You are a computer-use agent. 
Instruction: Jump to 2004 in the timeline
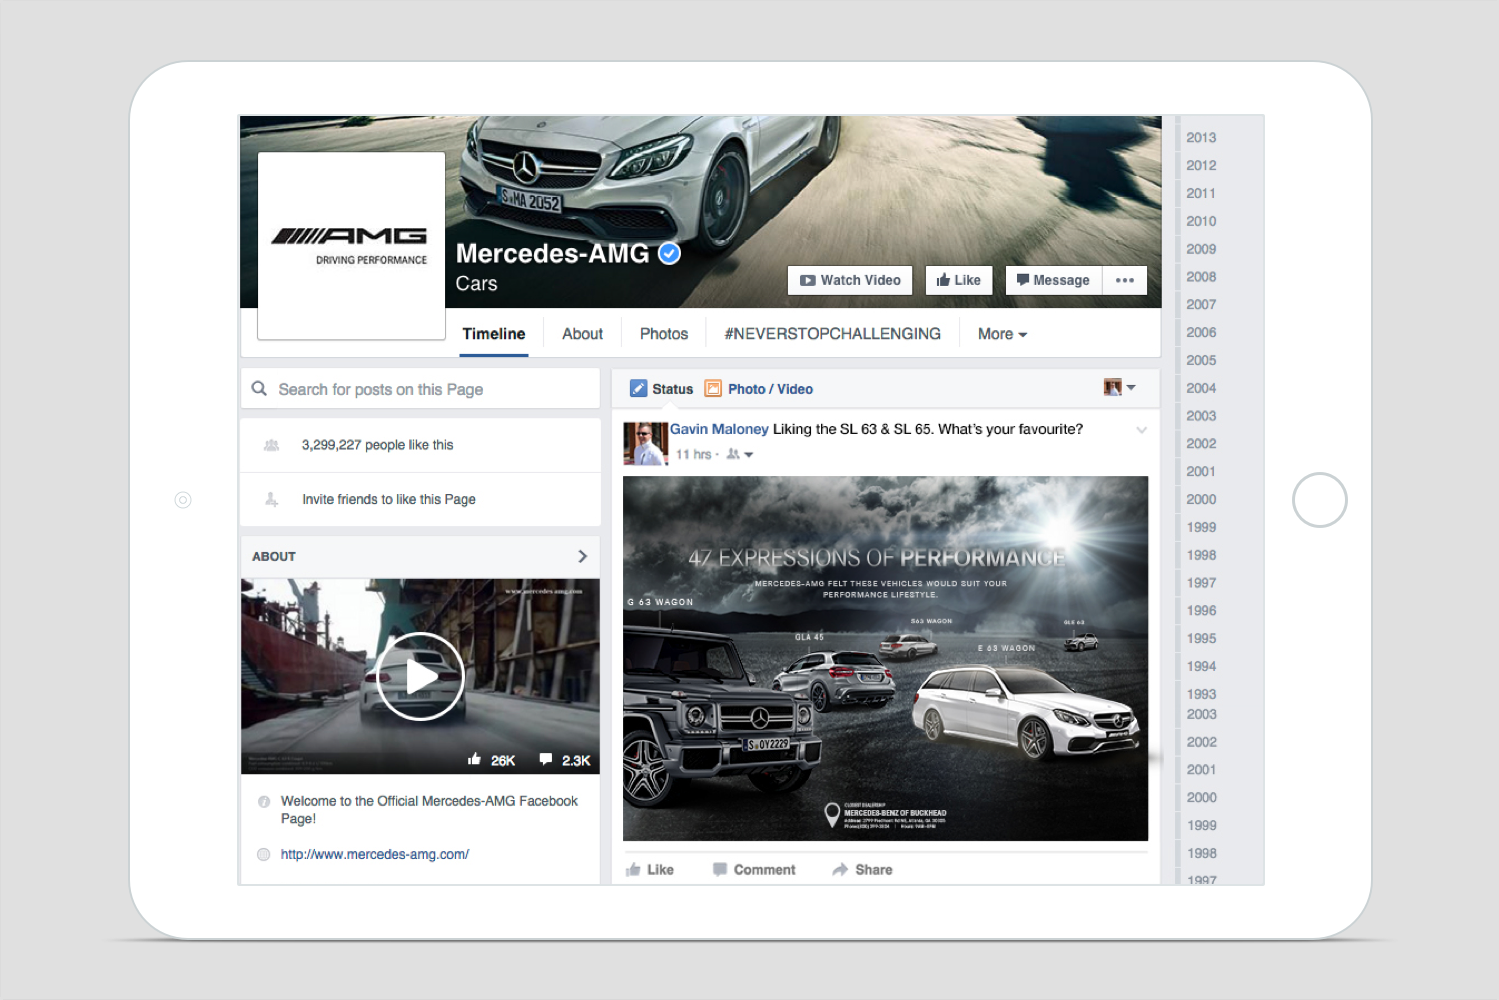tap(1201, 388)
